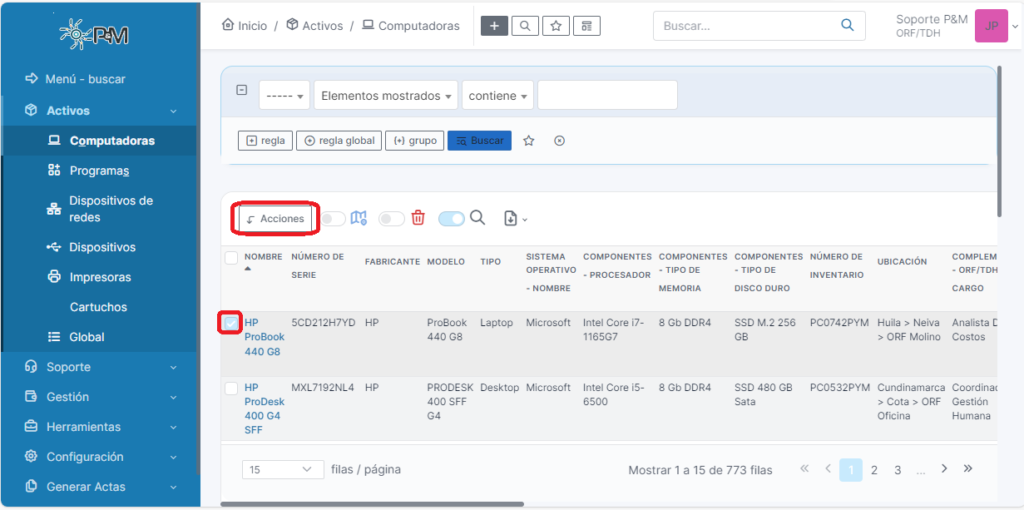The image size is (1024, 510).
Task: Check the HP ProDesk 400 G4 SFF row checkbox
Action: [x=231, y=388]
